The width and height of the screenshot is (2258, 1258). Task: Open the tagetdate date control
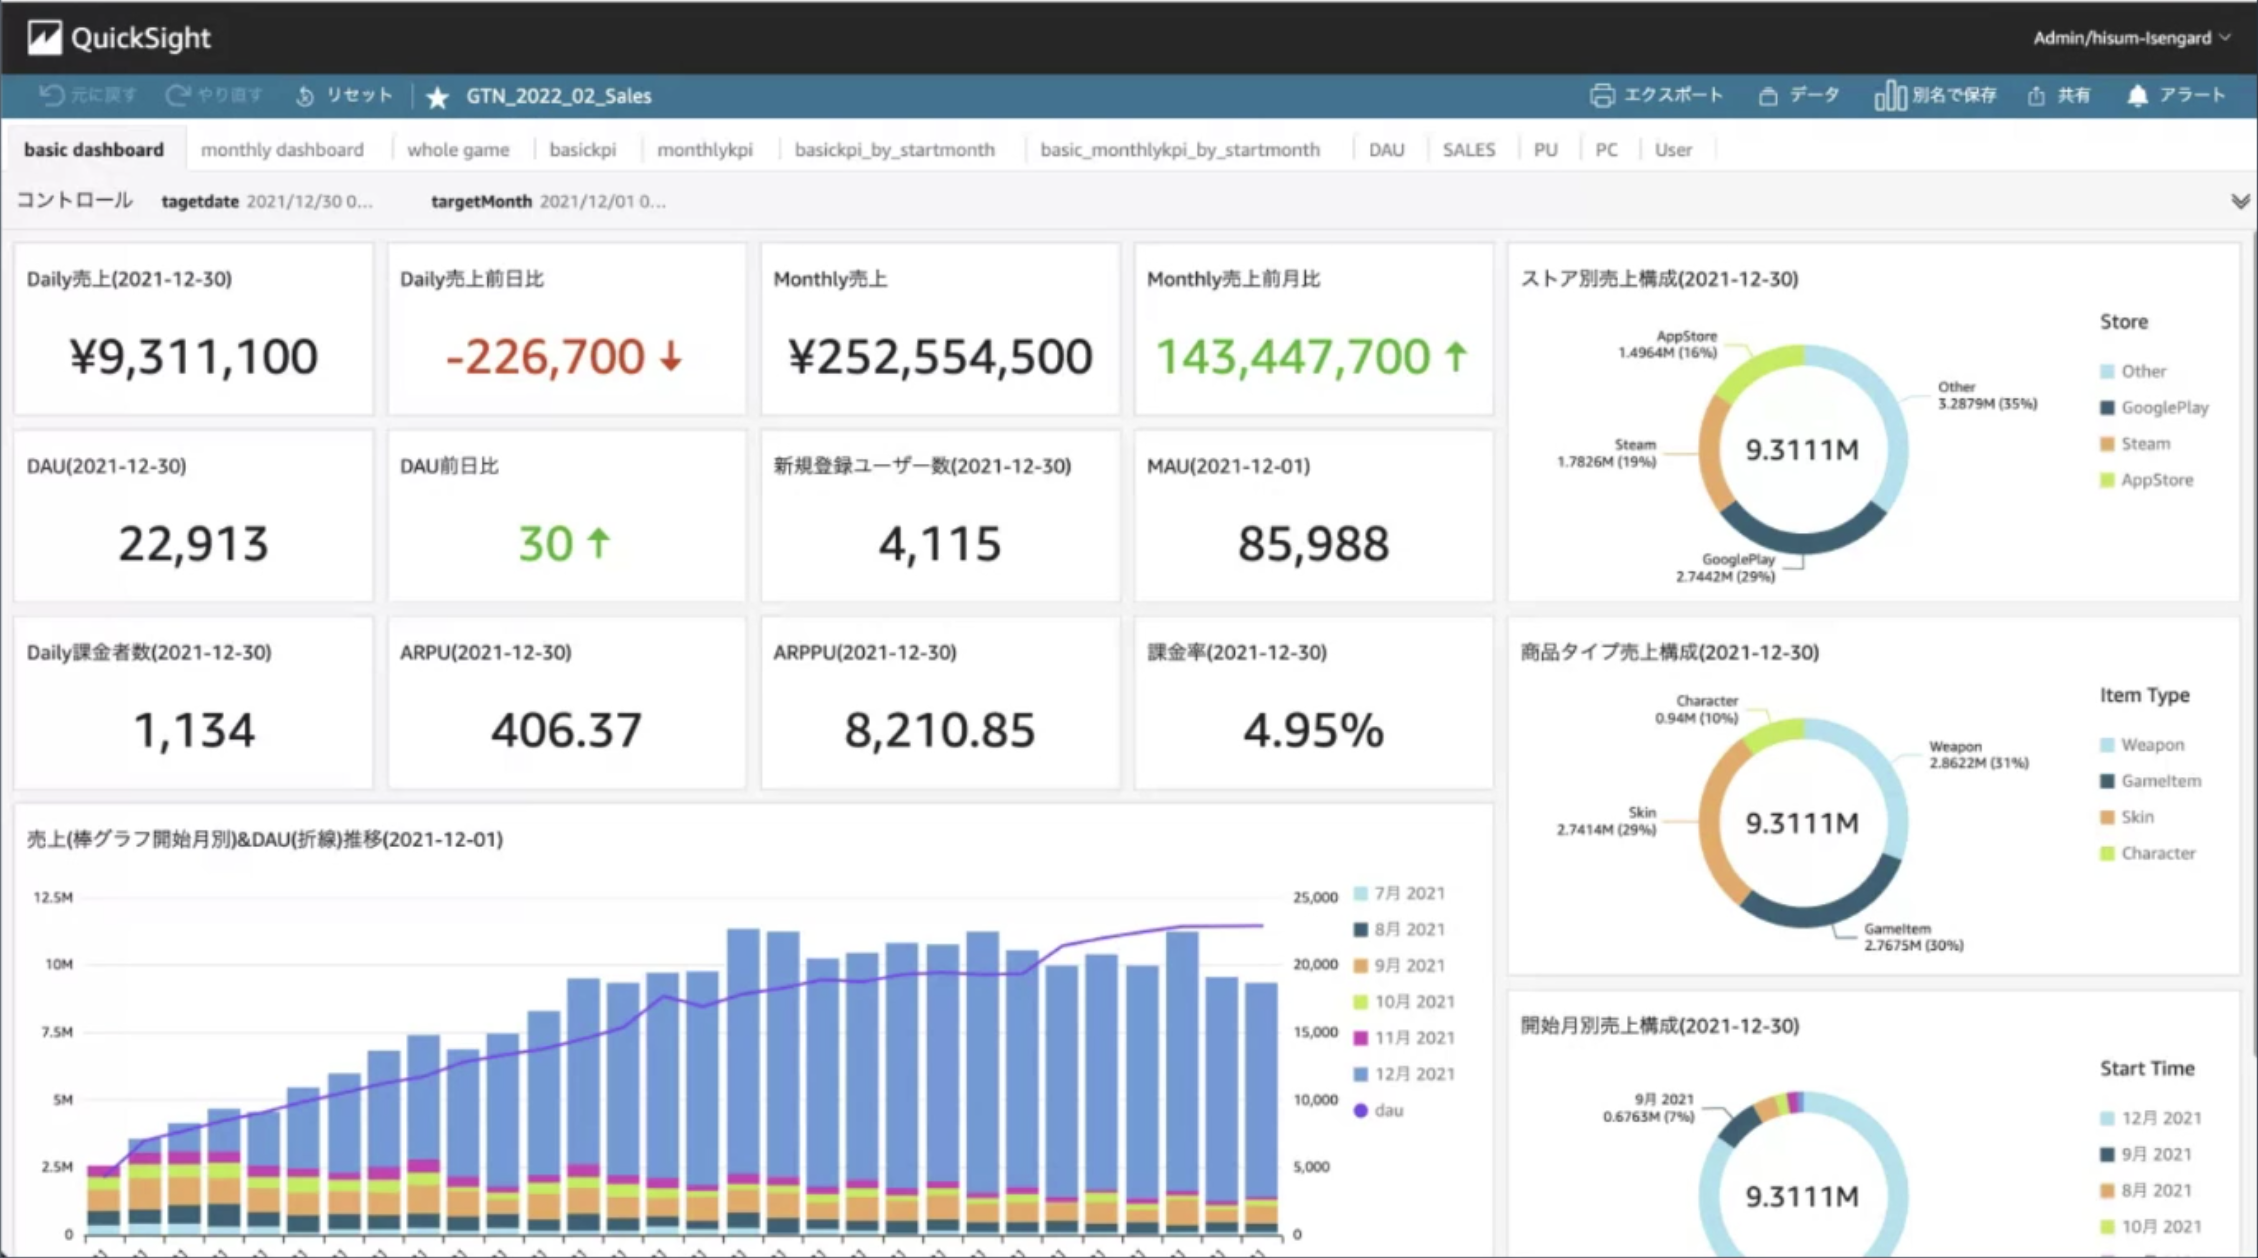pos(308,201)
